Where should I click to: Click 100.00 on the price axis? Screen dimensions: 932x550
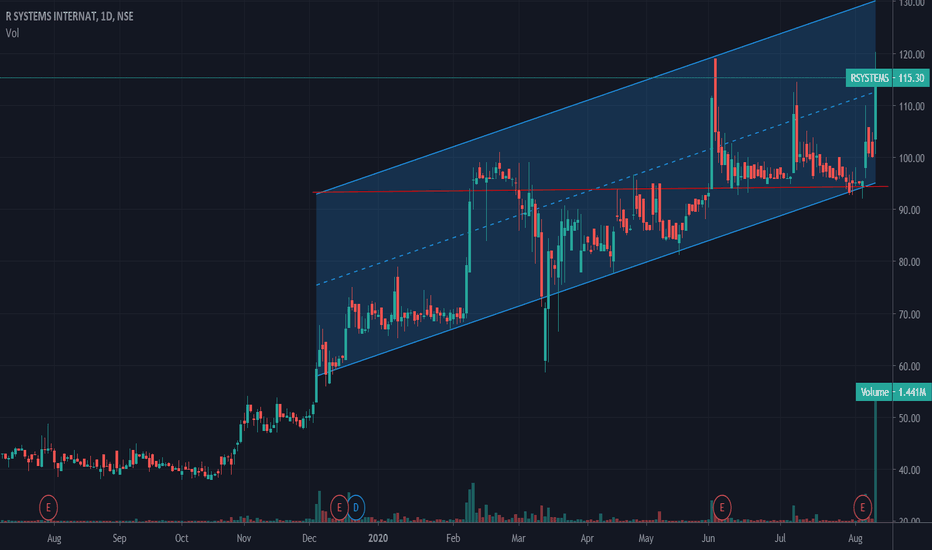pos(912,158)
